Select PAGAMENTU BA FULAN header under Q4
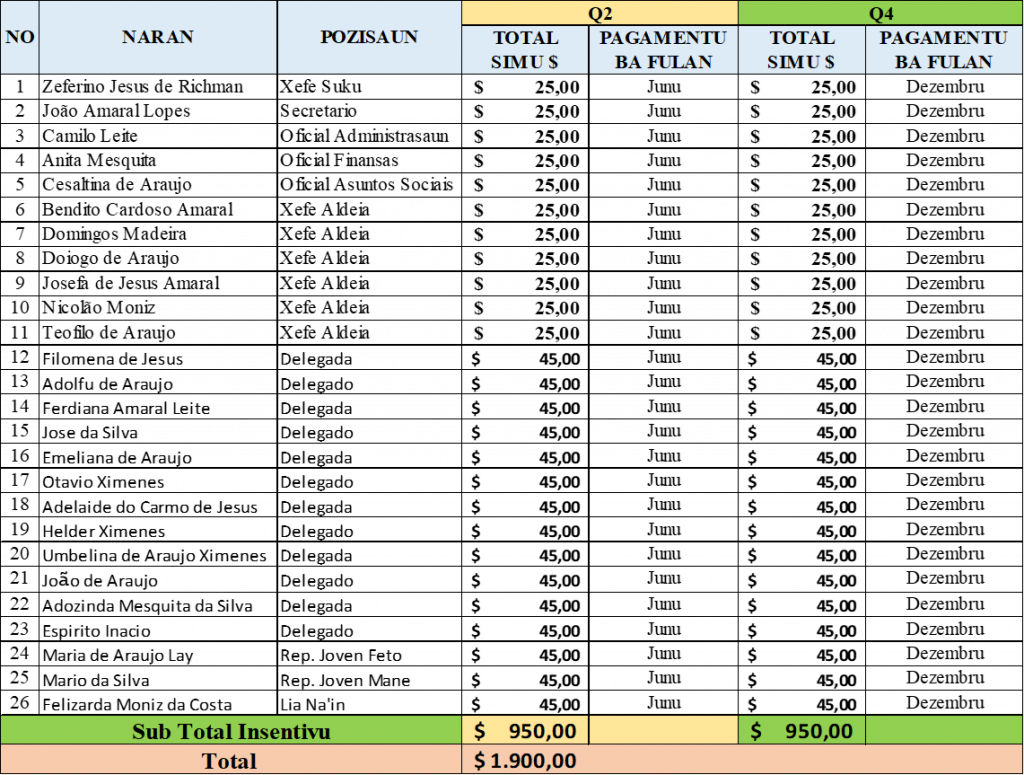The height and width of the screenshot is (775, 1024). tap(943, 50)
